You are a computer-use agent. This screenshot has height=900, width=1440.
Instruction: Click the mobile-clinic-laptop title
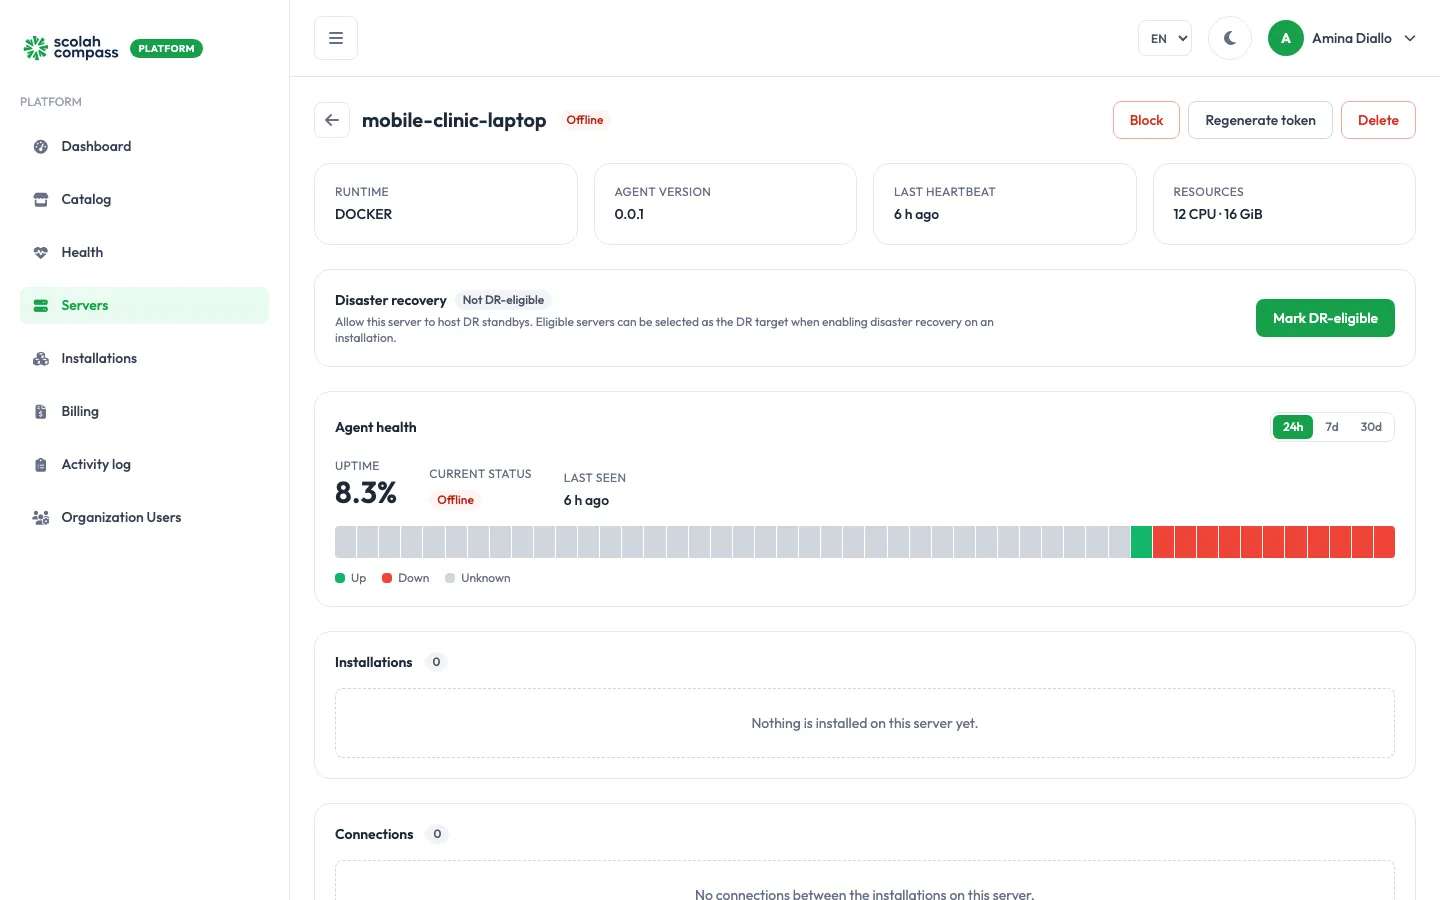click(x=454, y=120)
